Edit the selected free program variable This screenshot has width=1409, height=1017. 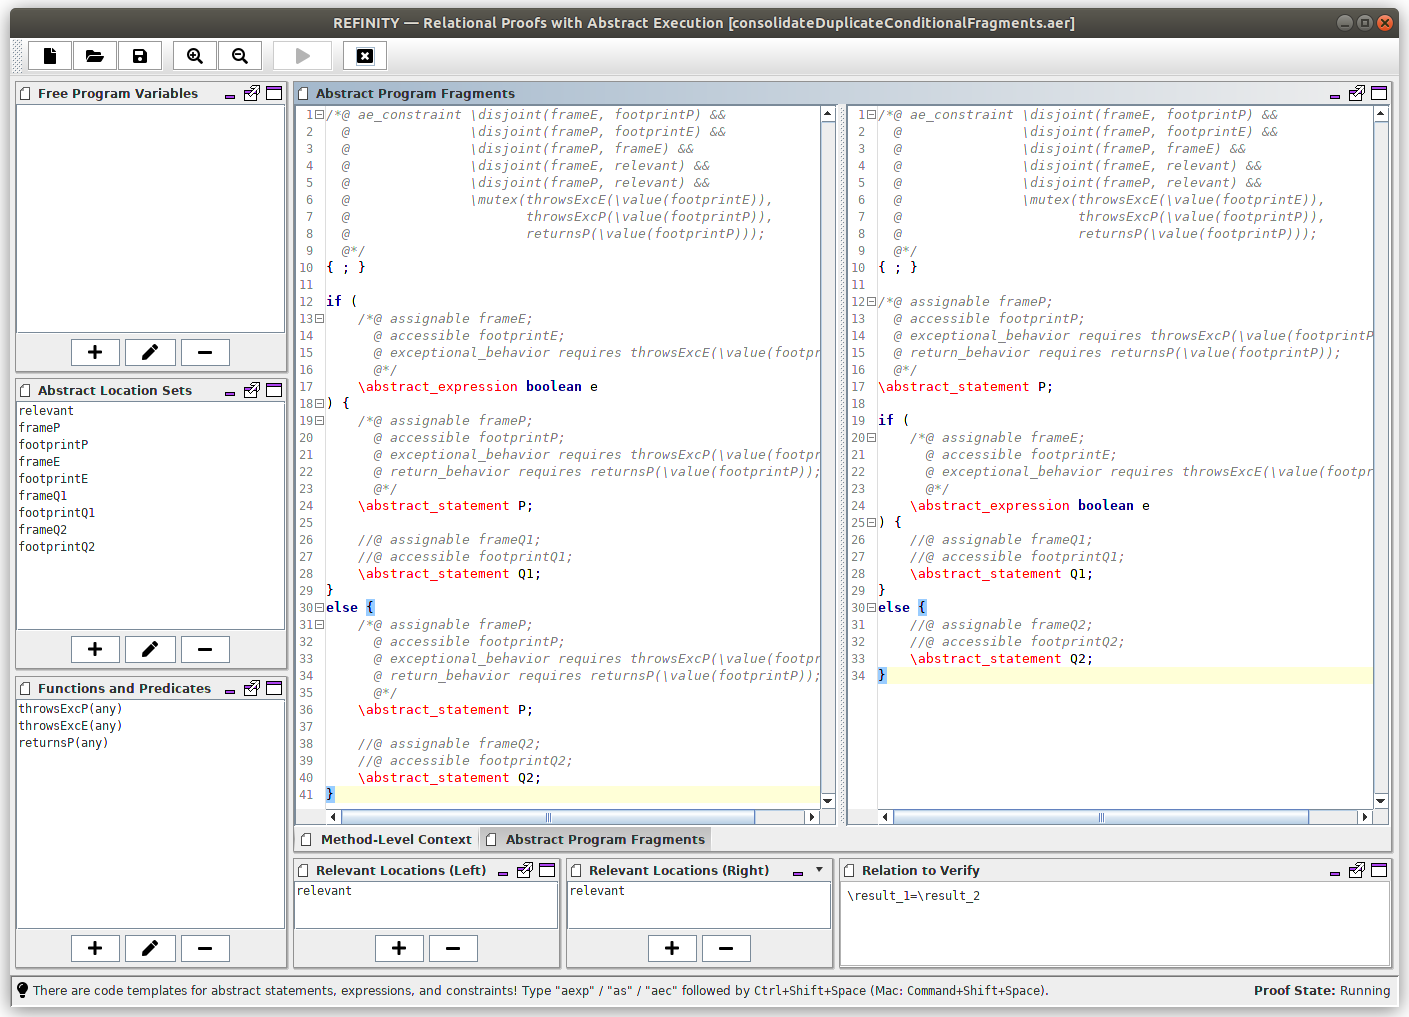tap(150, 352)
